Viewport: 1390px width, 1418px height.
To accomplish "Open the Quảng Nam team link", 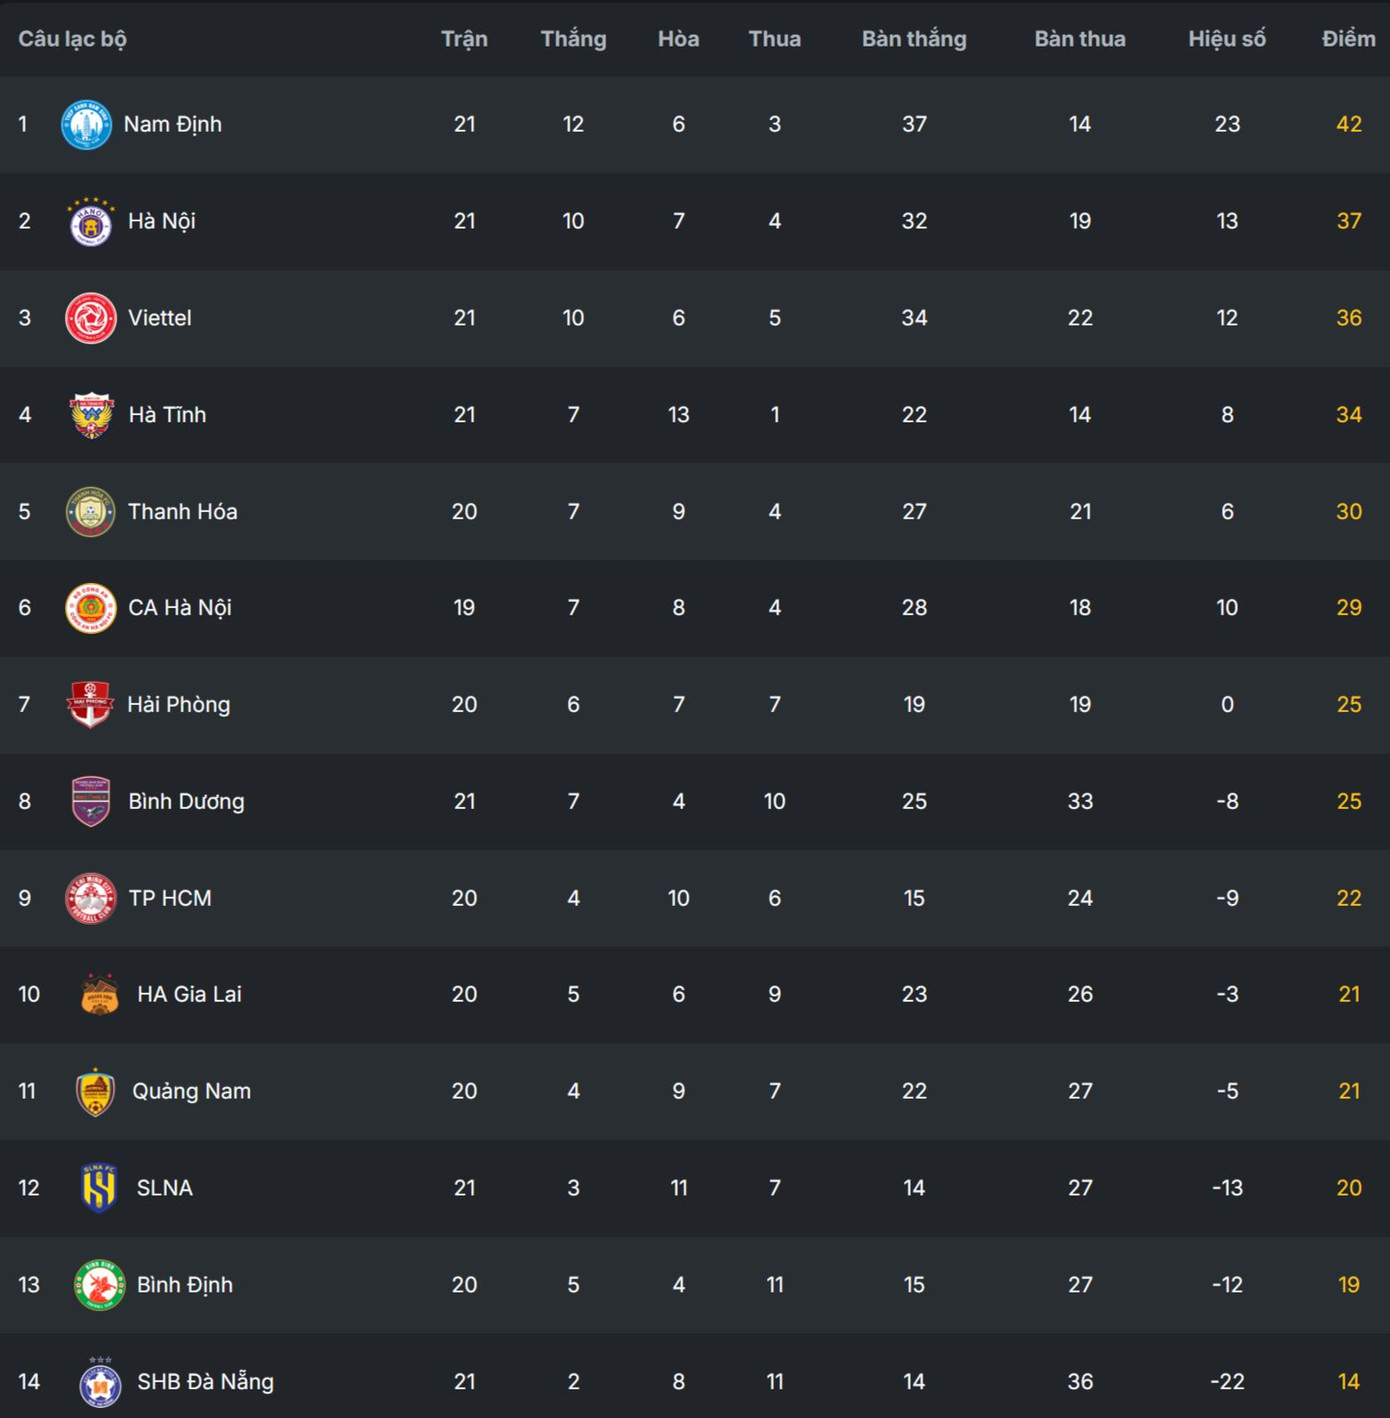I will [x=191, y=1091].
